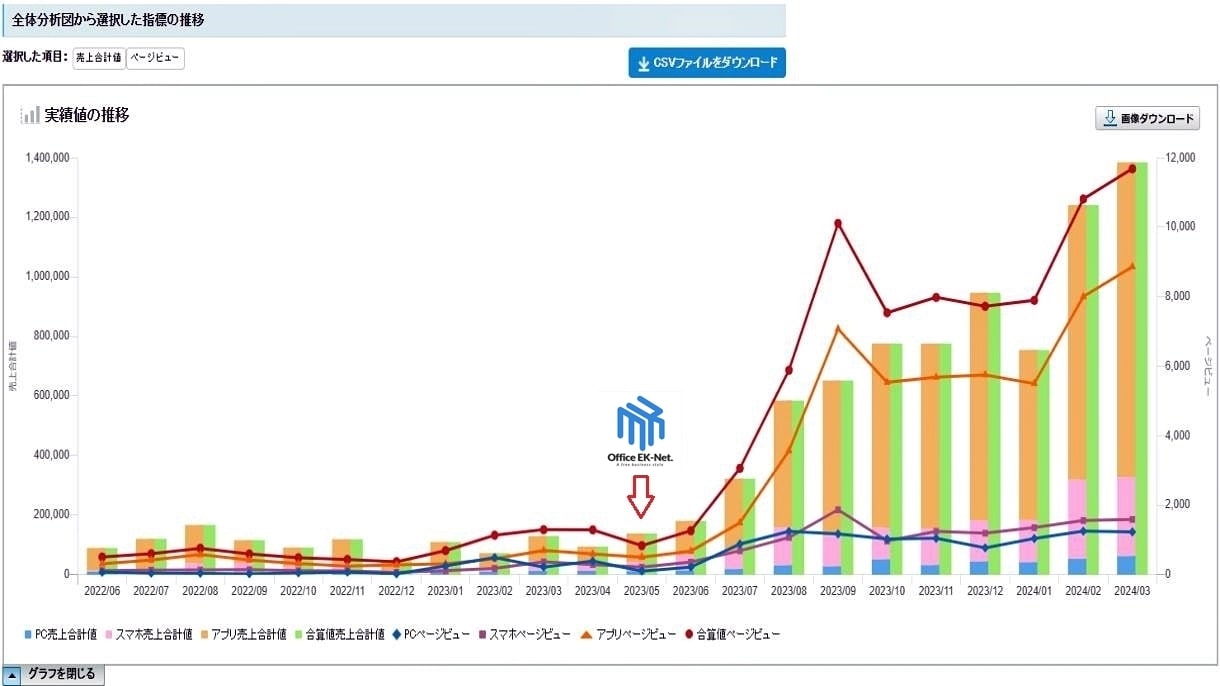
Task: Click the 画像ダウンロード button
Action: coord(1148,118)
